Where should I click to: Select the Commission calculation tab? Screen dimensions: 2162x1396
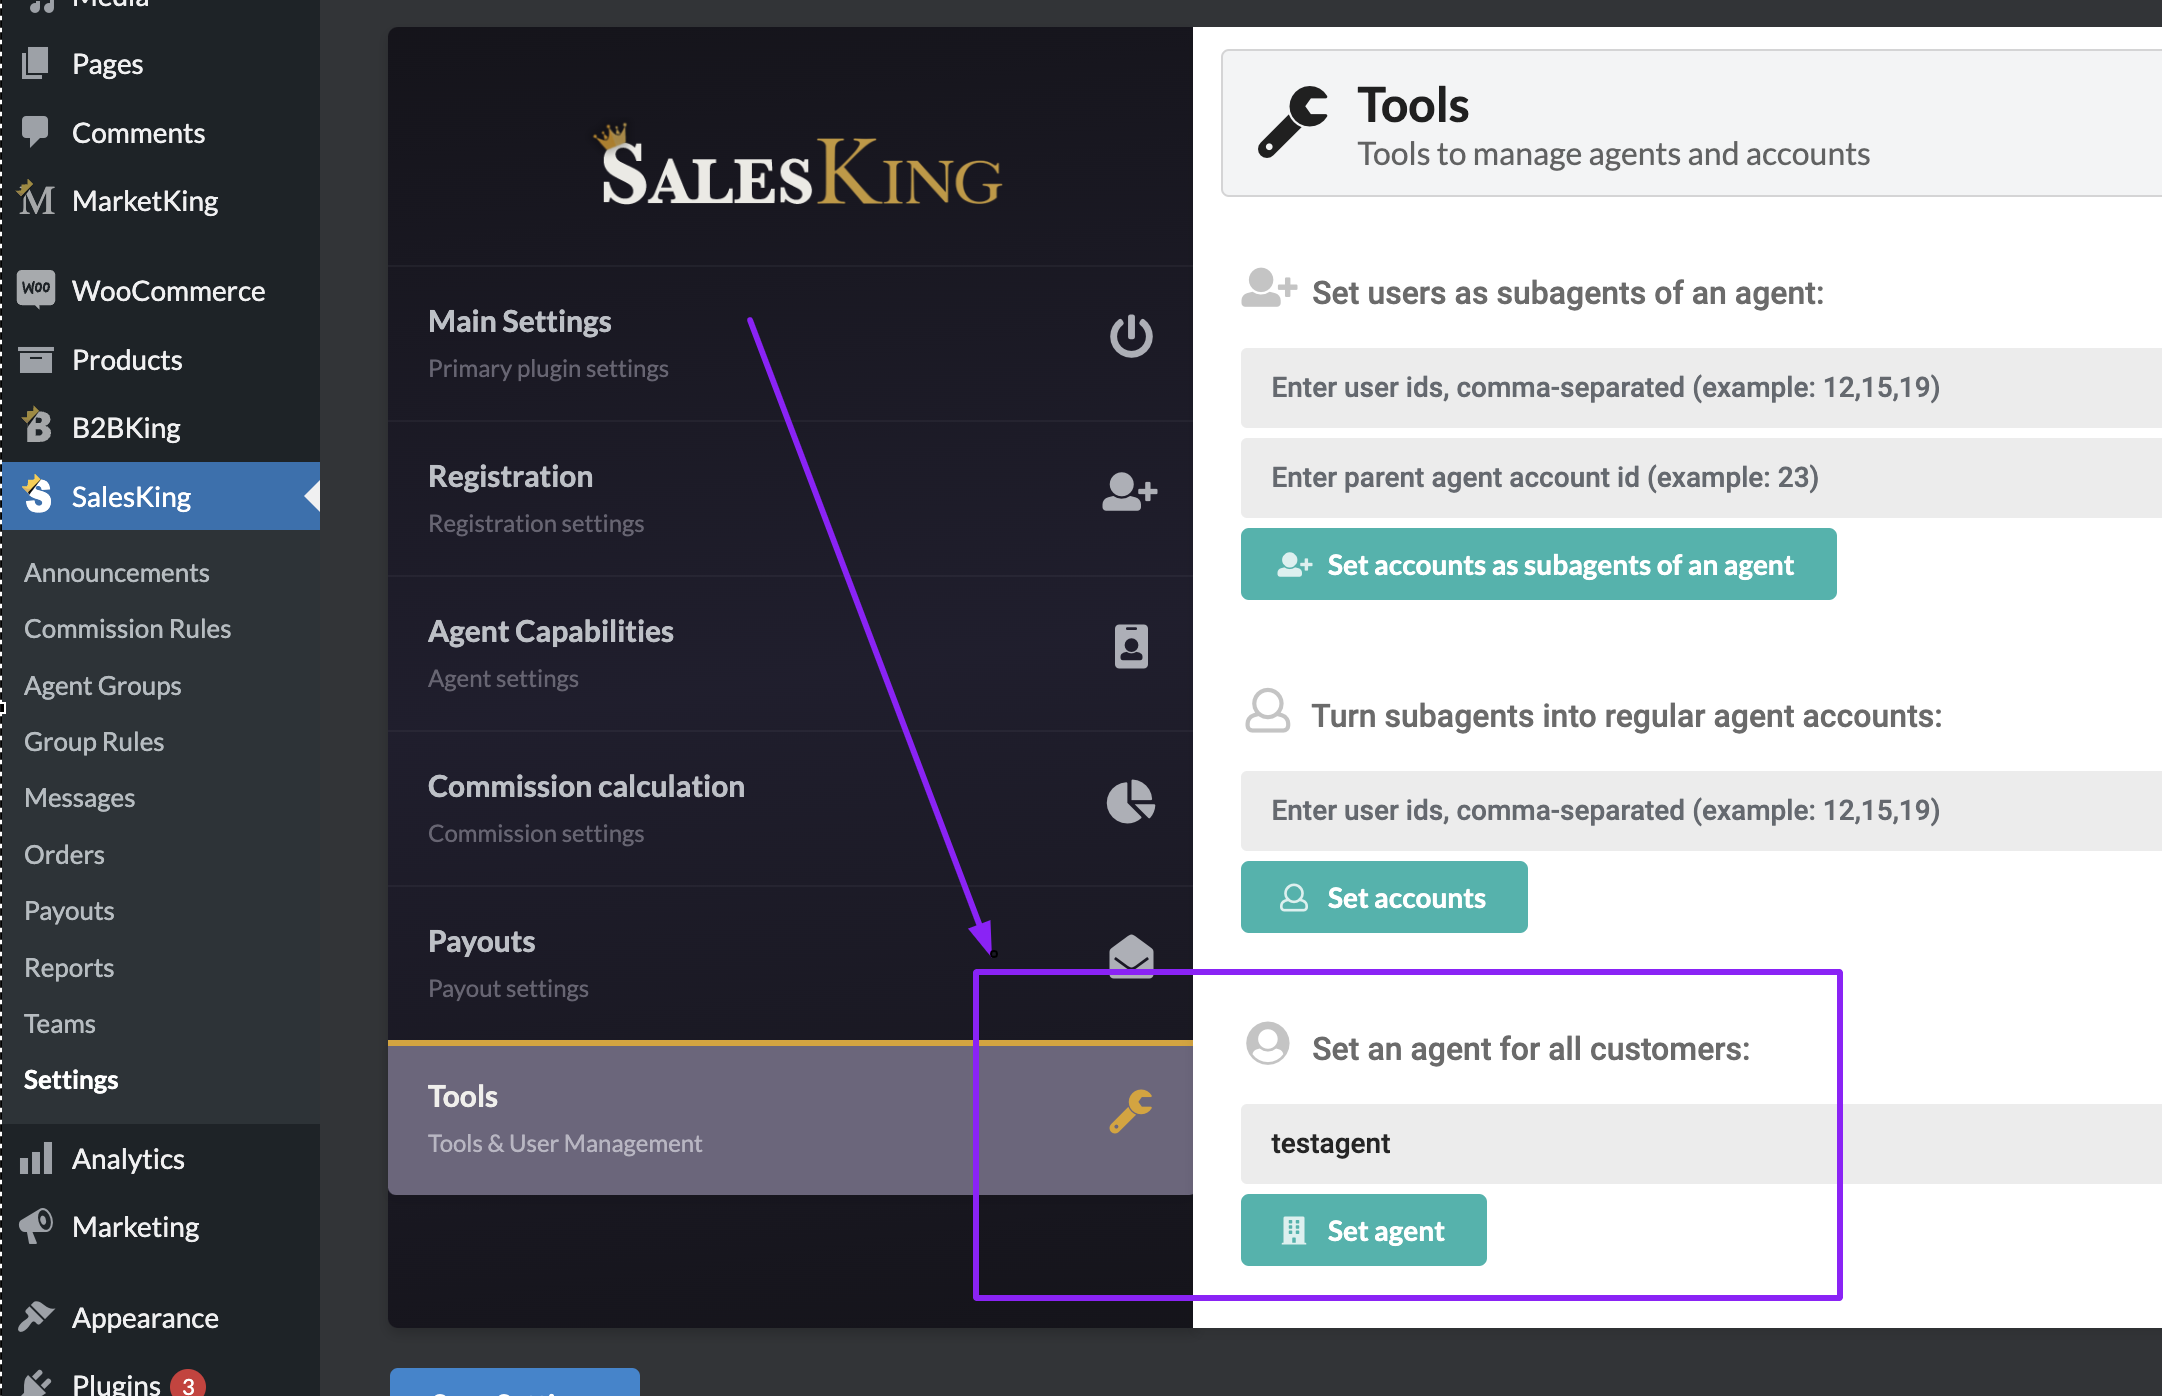[x=790, y=808]
